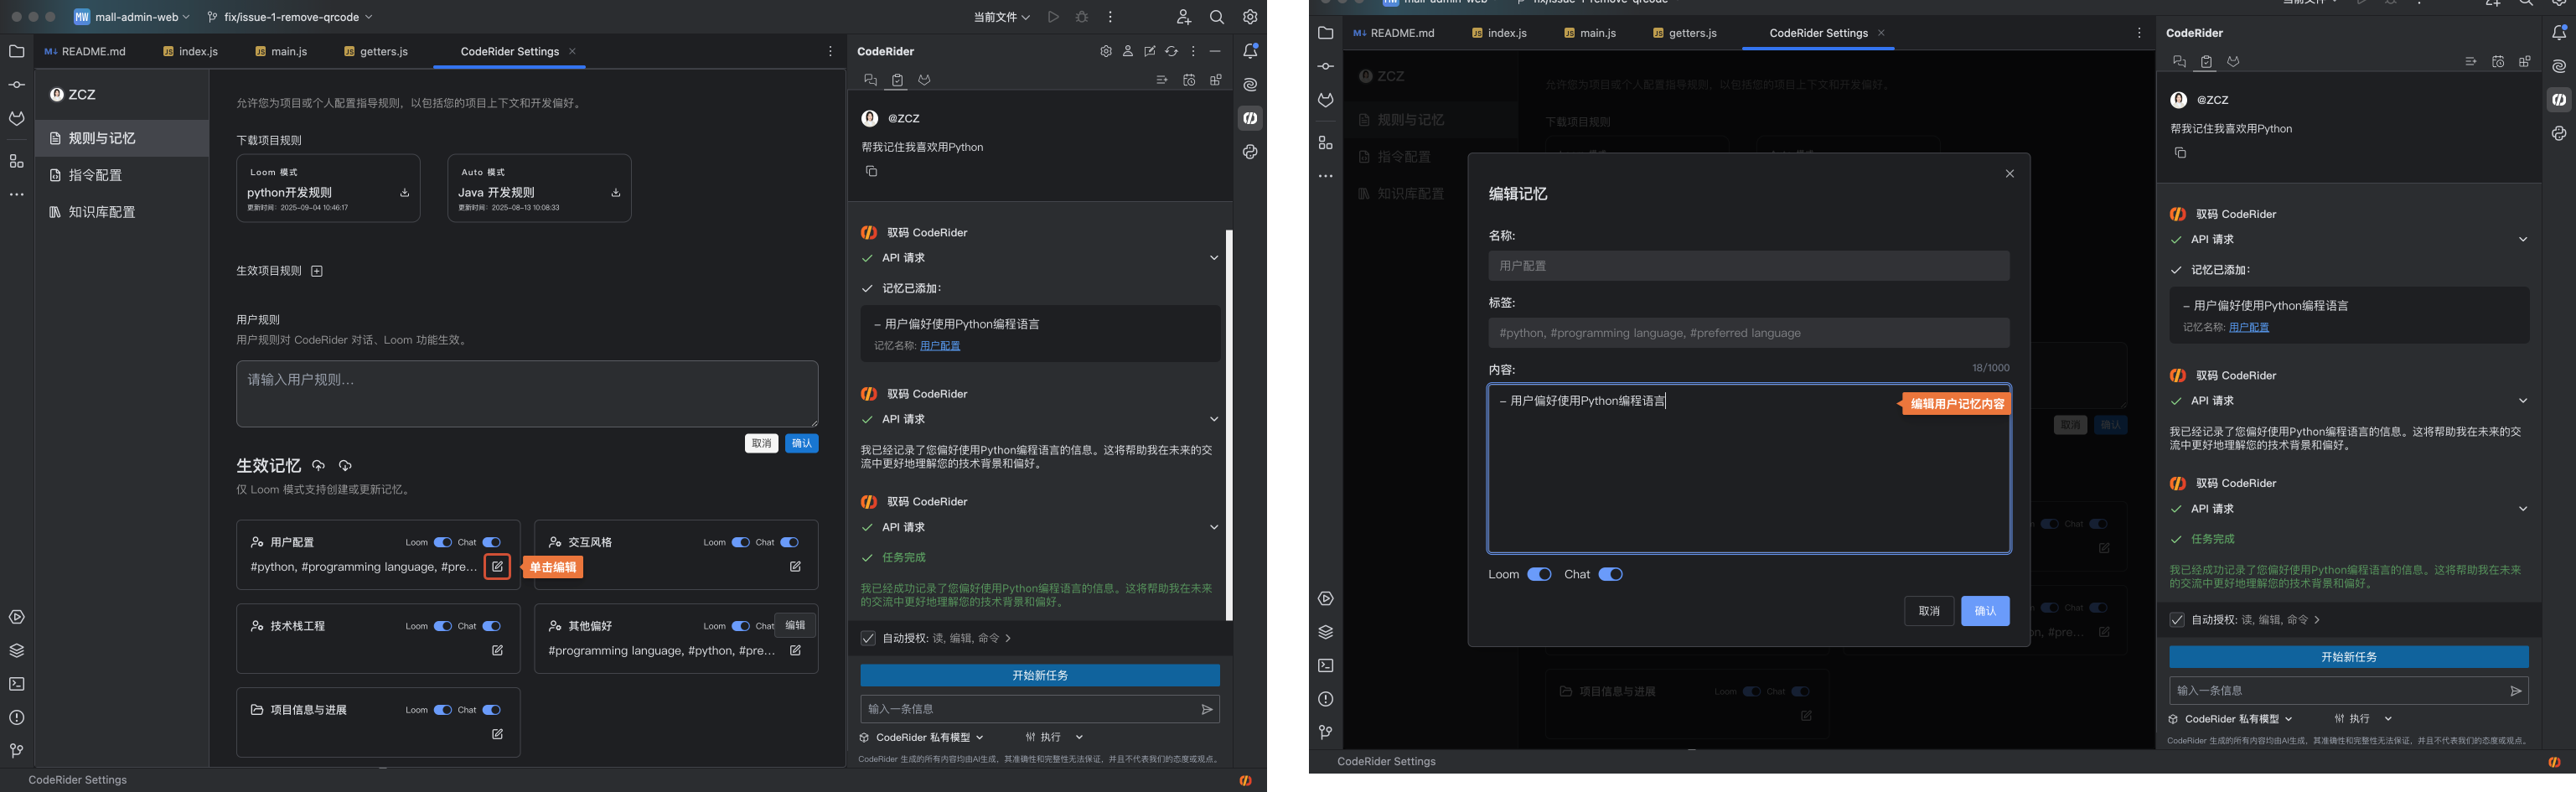Screen dimensions: 2576x792
Task: Click the edit icon on 用户配置 memory card
Action: point(497,567)
